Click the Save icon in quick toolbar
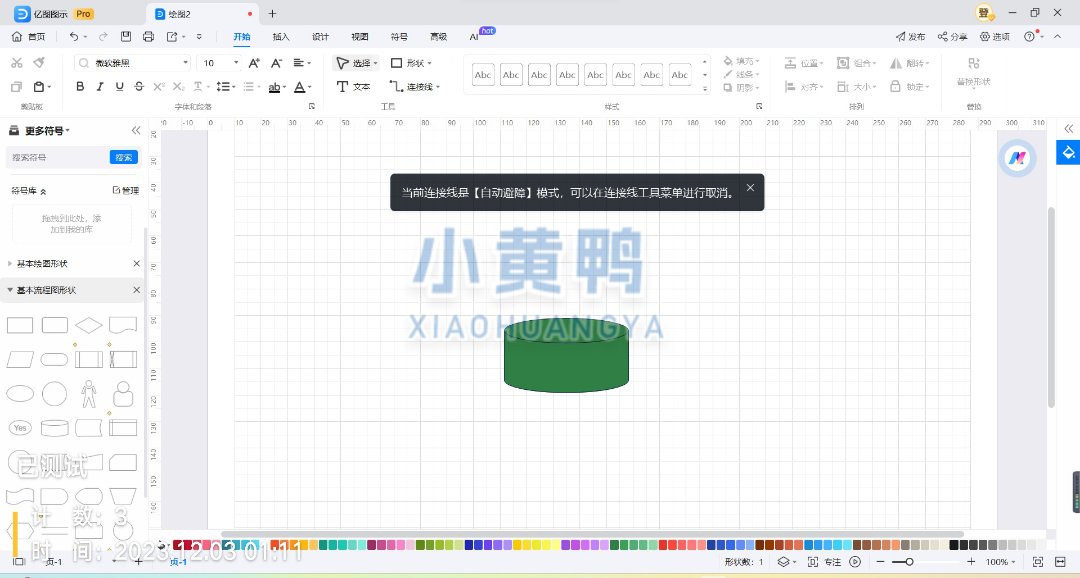The image size is (1080, 578). tap(126, 37)
